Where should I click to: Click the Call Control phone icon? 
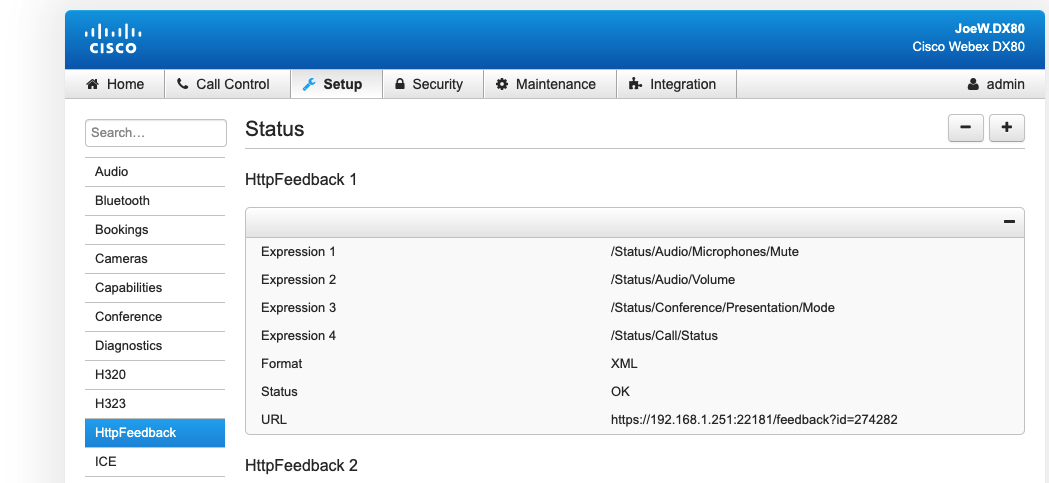pos(183,84)
